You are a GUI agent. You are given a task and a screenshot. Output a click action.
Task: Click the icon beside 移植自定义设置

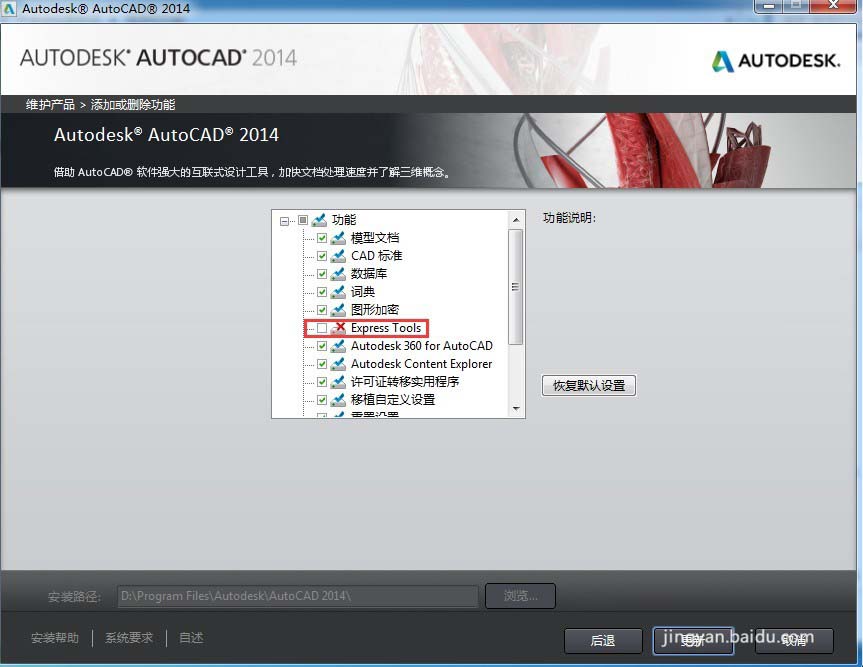[x=338, y=400]
